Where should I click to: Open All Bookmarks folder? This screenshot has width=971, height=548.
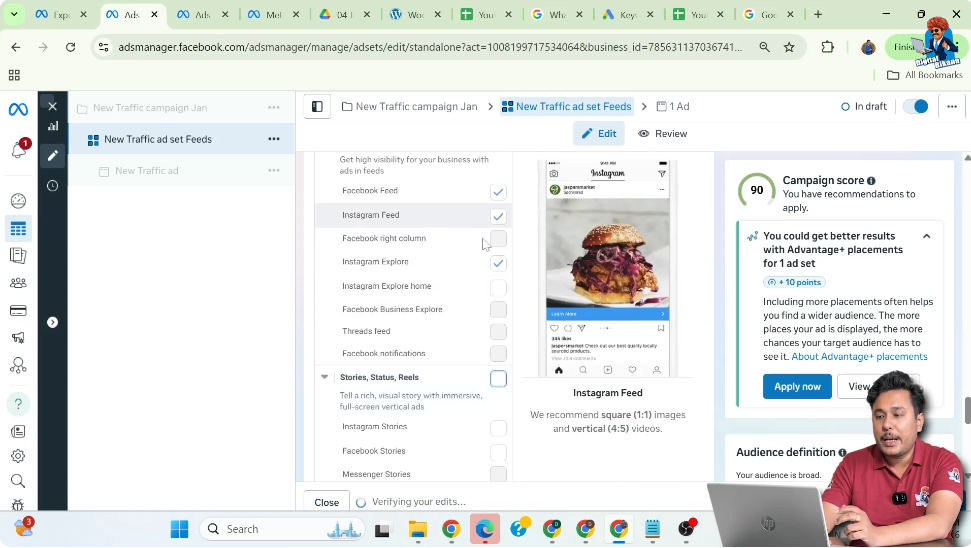point(925,75)
